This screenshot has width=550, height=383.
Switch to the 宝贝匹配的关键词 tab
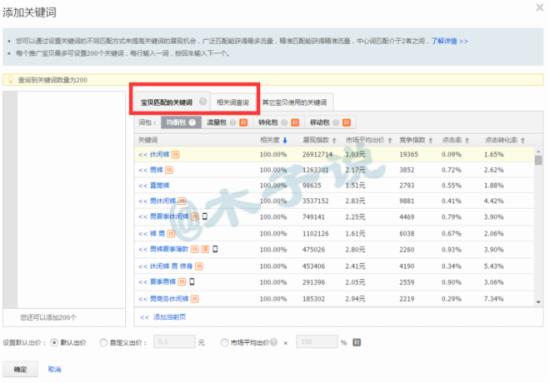pyautogui.click(x=167, y=102)
